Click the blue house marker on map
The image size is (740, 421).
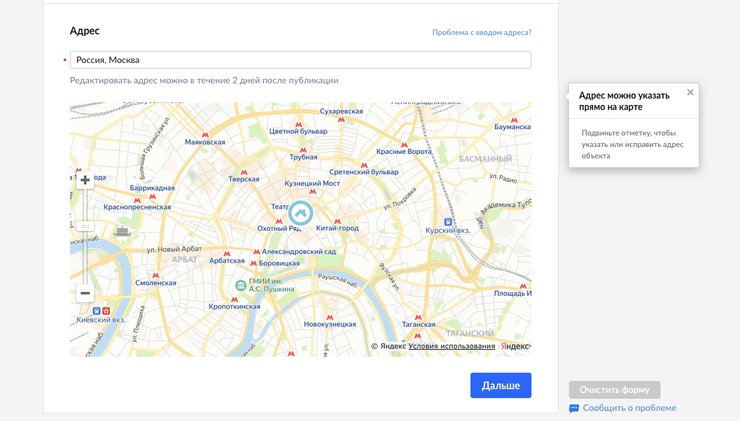pyautogui.click(x=300, y=213)
